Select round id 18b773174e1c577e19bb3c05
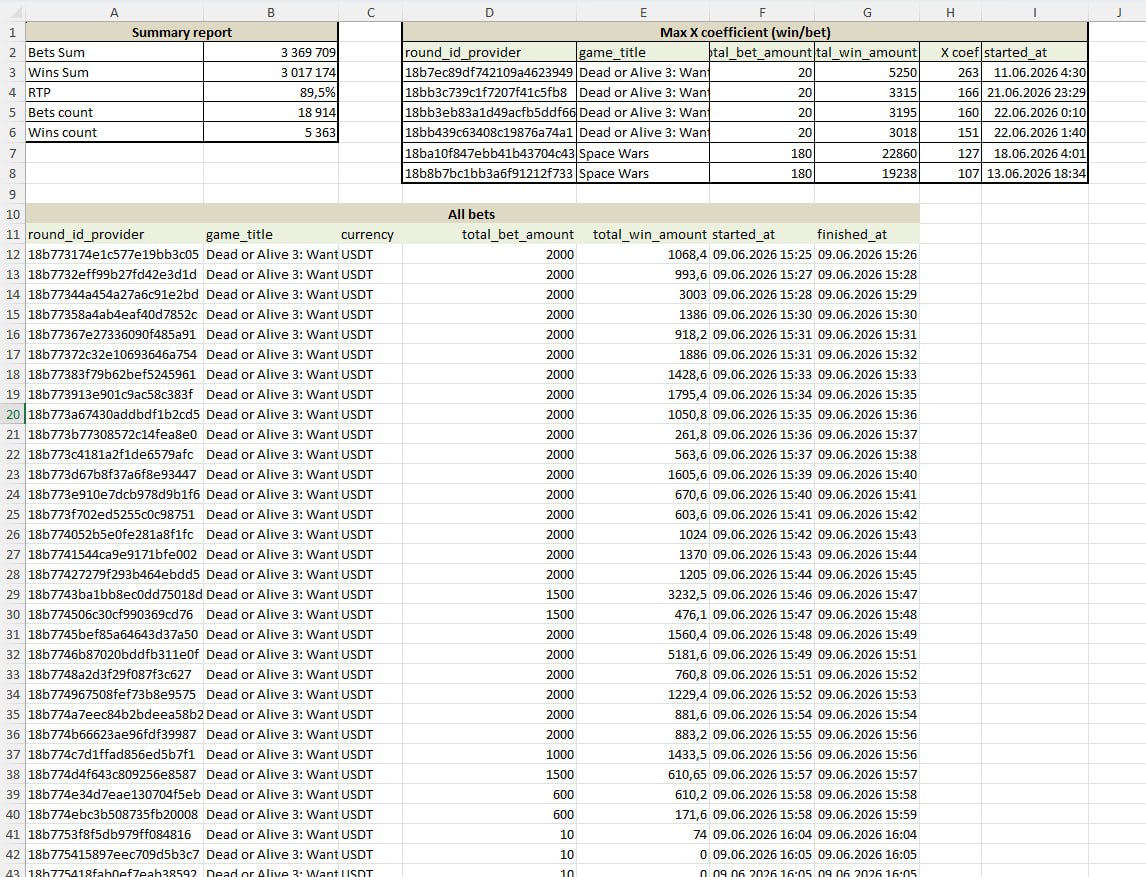This screenshot has width=1146, height=877. [114, 254]
